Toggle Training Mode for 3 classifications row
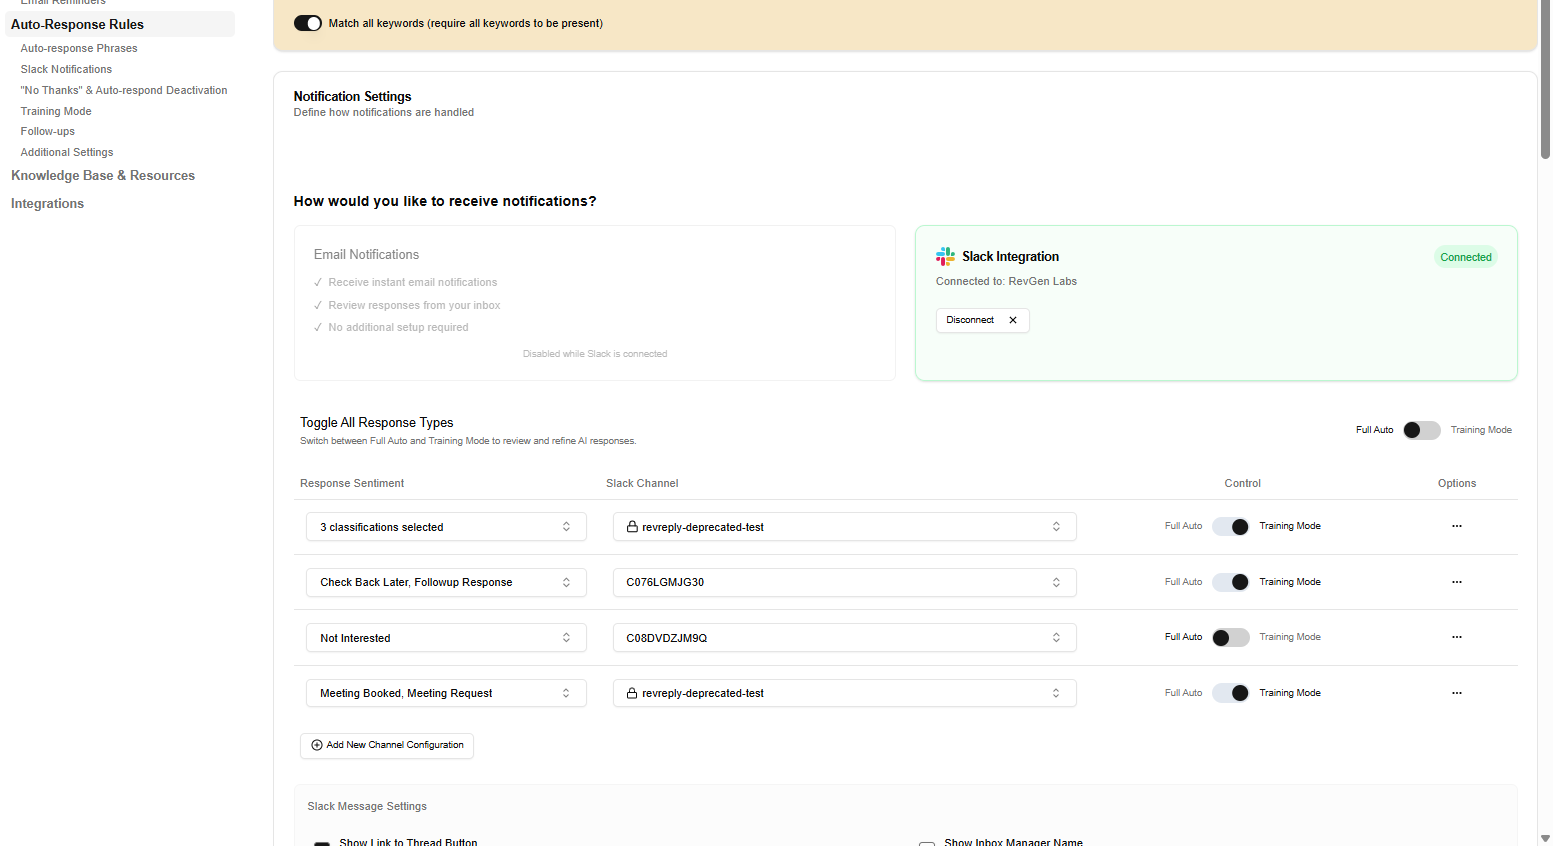1557x851 pixels. pos(1230,527)
